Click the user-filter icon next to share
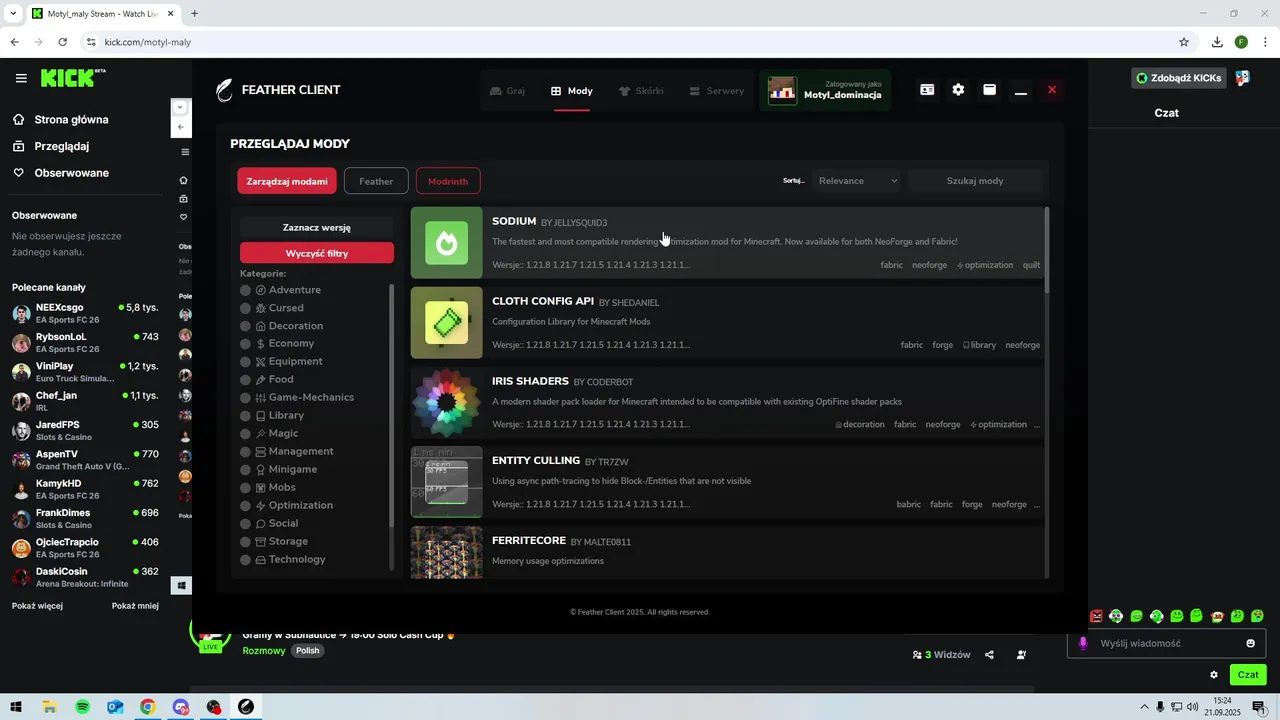Viewport: 1280px width, 720px height. tap(1021, 655)
